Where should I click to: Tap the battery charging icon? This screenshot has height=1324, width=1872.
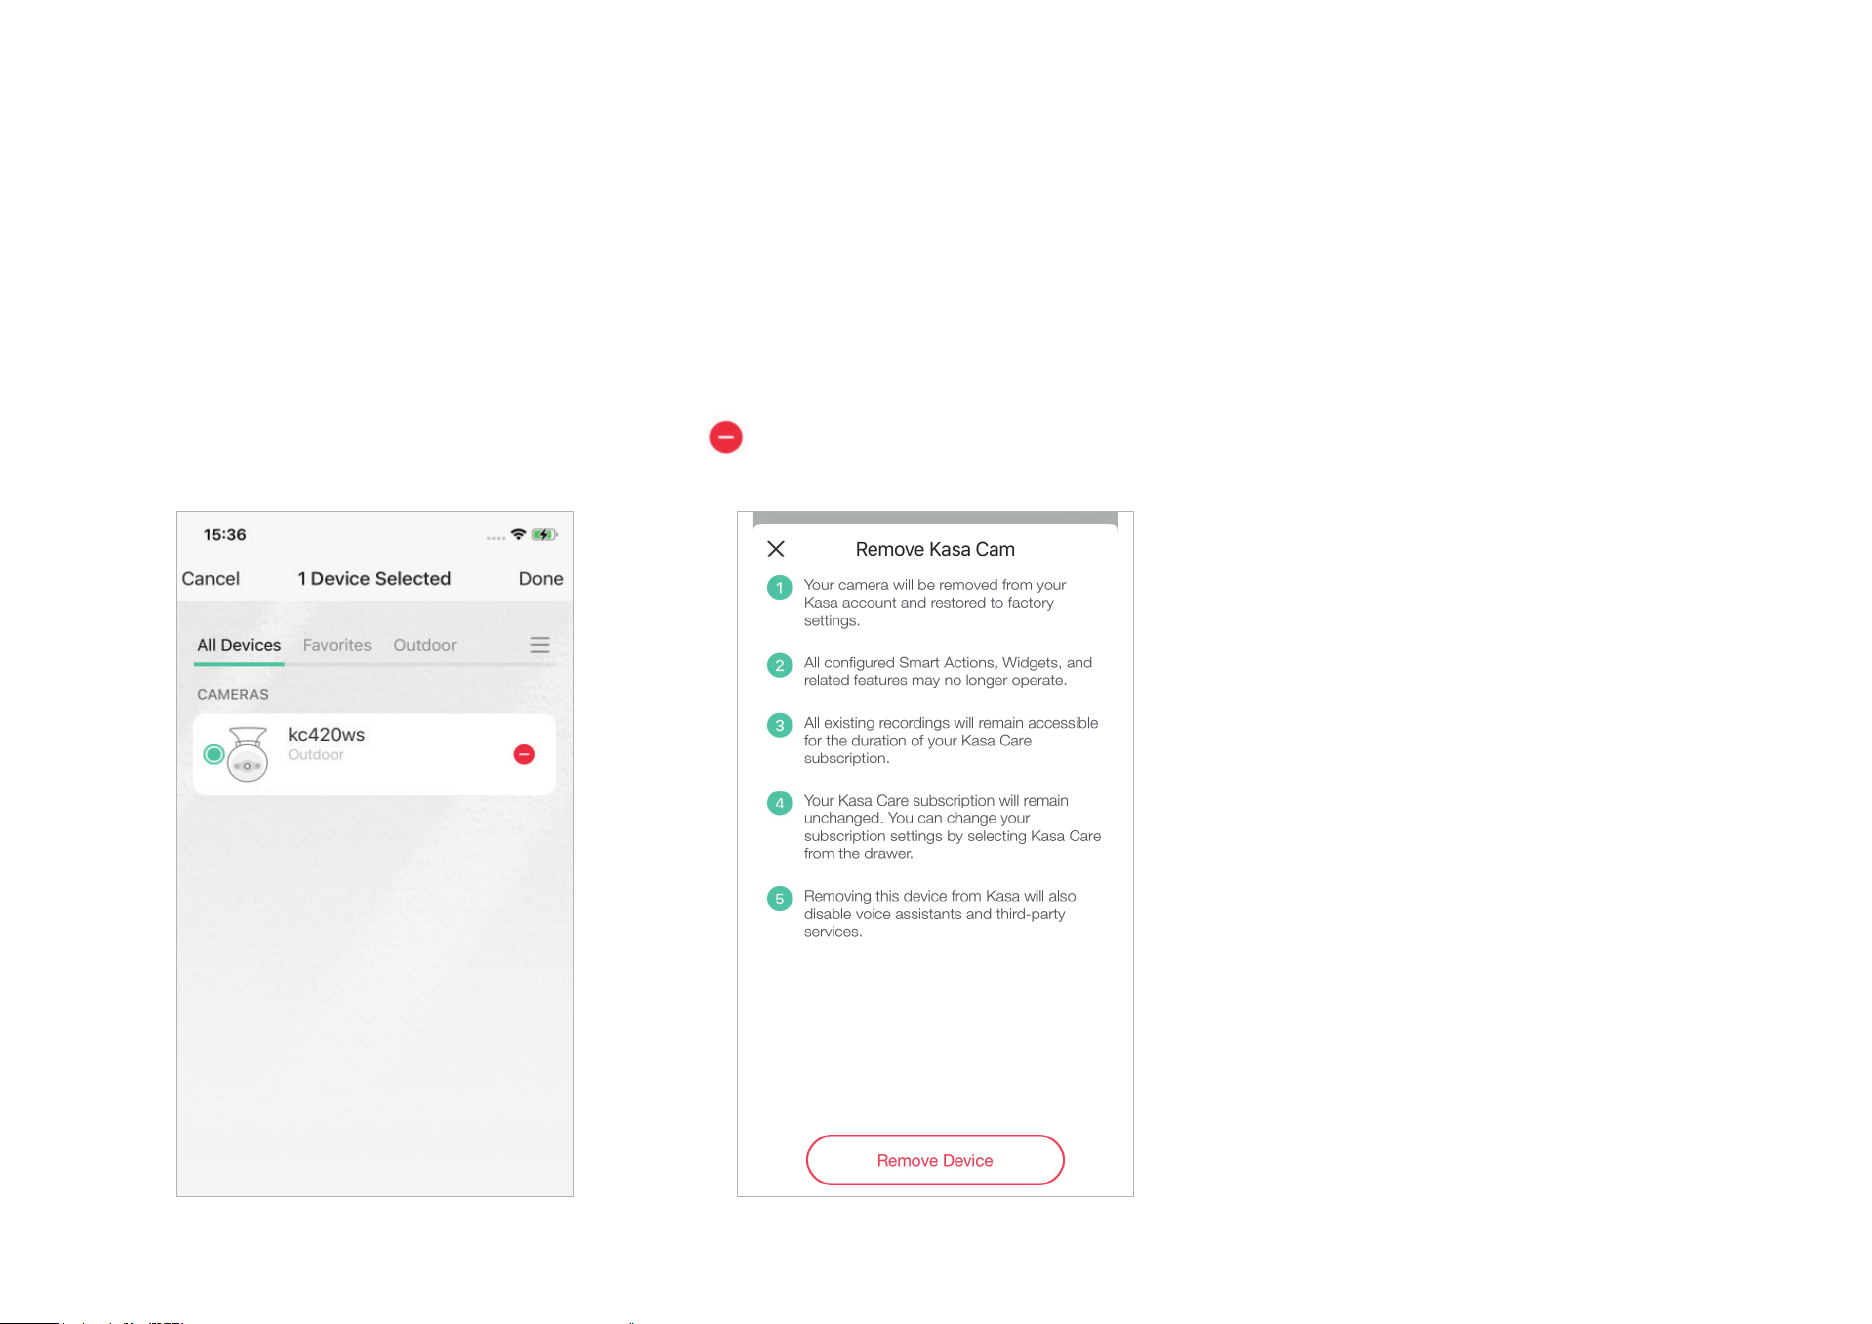(x=545, y=535)
